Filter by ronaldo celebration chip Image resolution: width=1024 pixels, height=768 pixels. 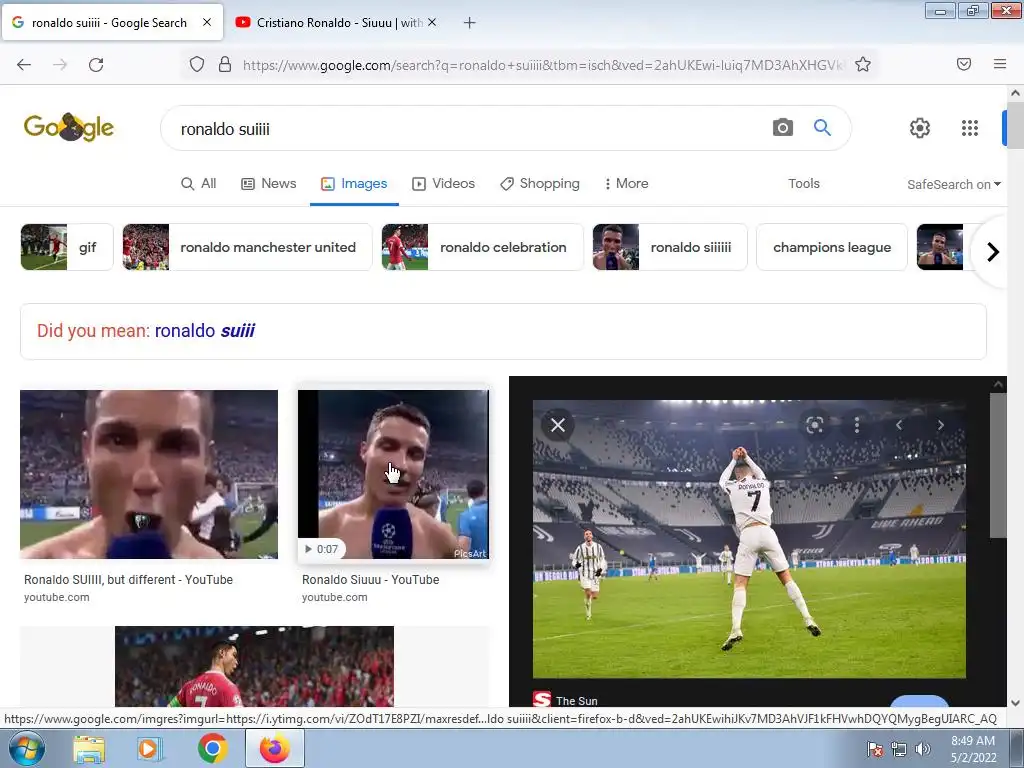(x=483, y=247)
